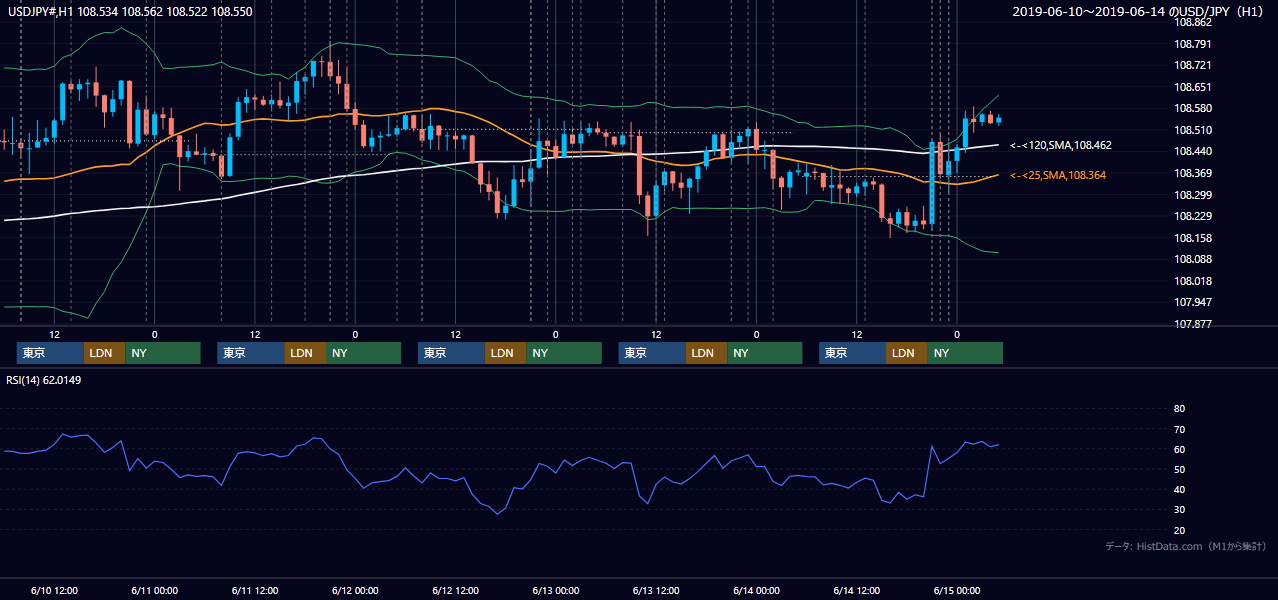Select the rightmost LDN session block
The image size is (1278, 600).
click(906, 353)
